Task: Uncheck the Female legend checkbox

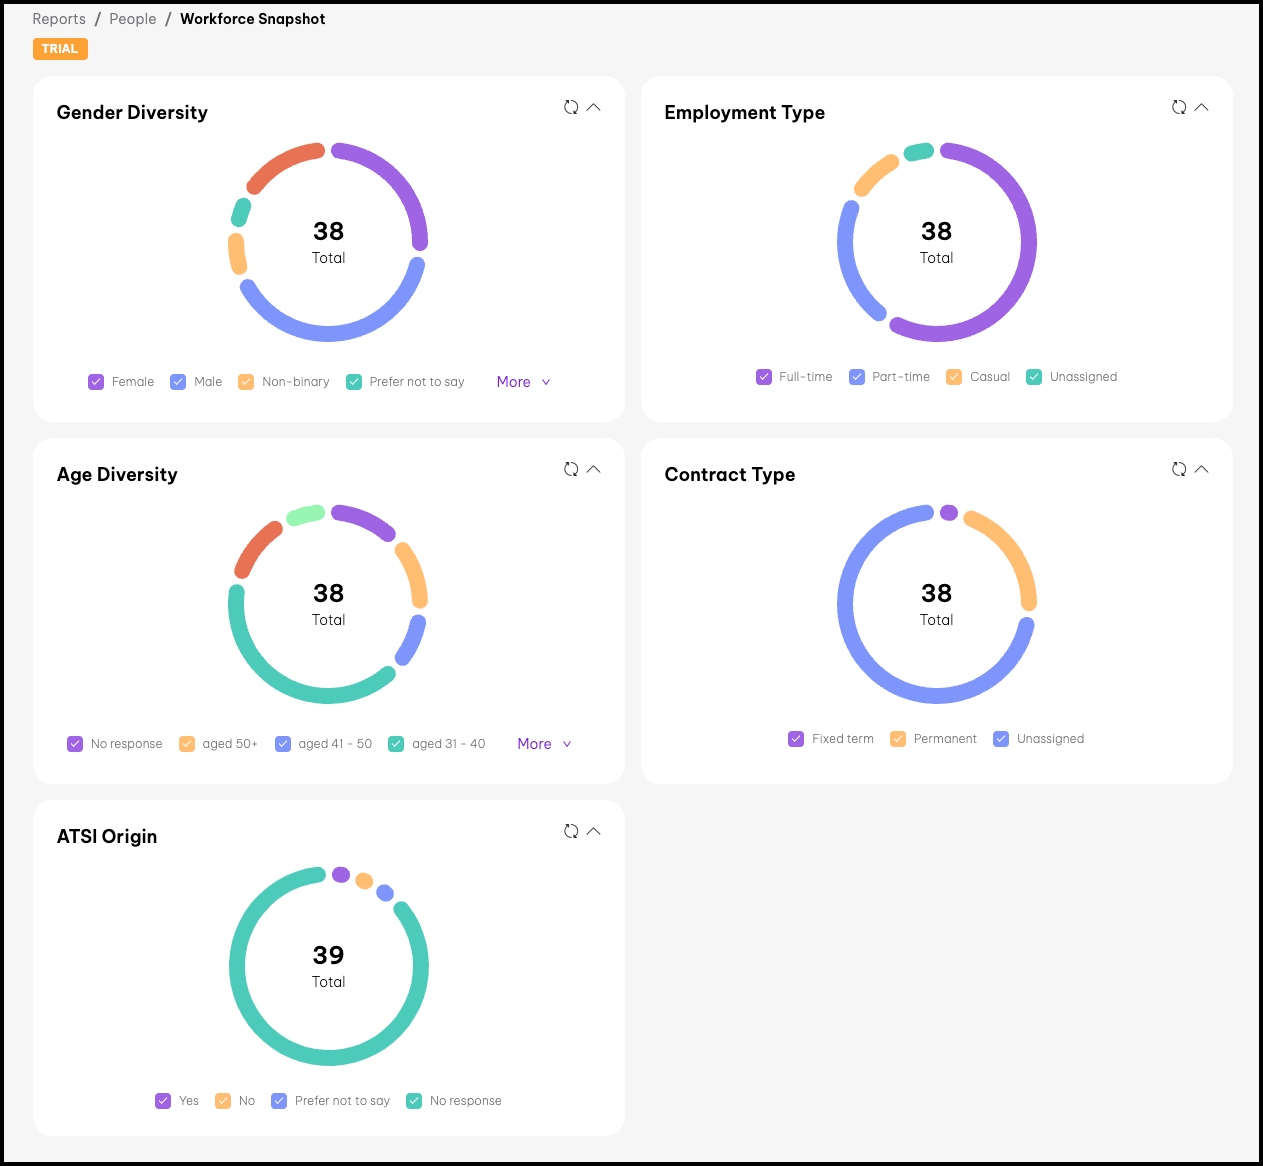Action: click(x=96, y=382)
